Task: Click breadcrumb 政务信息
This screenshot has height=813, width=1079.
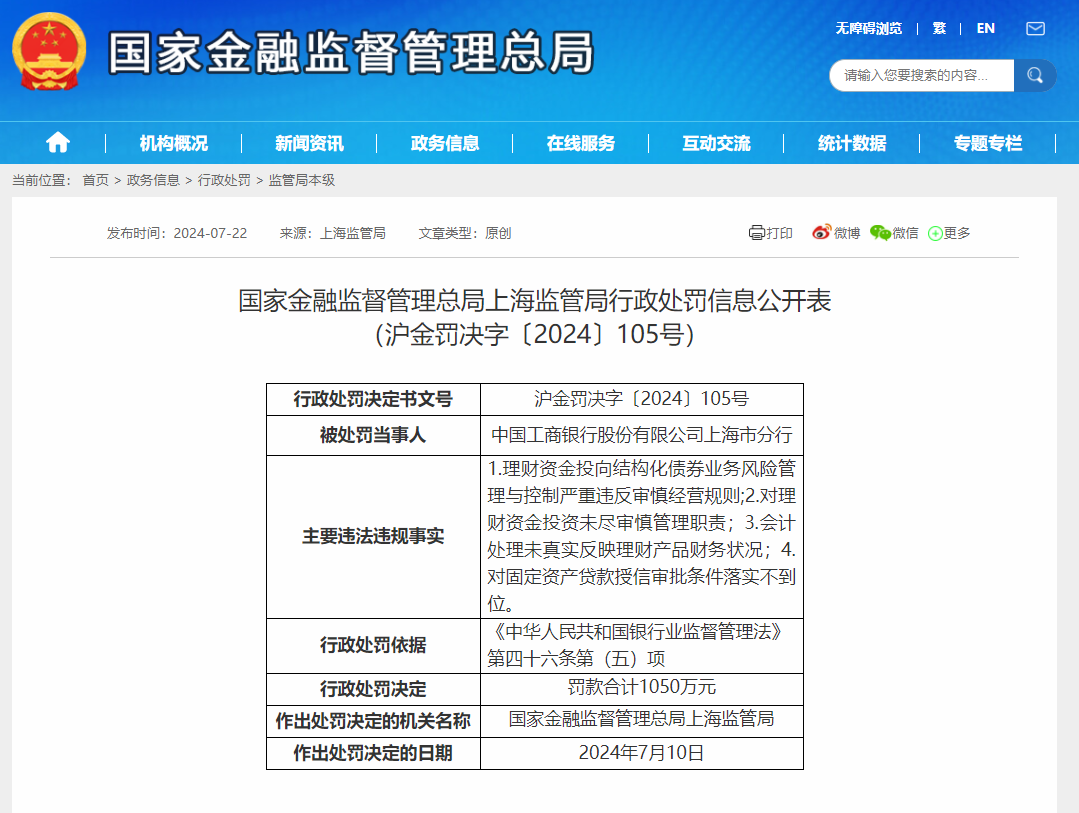Action: point(153,180)
